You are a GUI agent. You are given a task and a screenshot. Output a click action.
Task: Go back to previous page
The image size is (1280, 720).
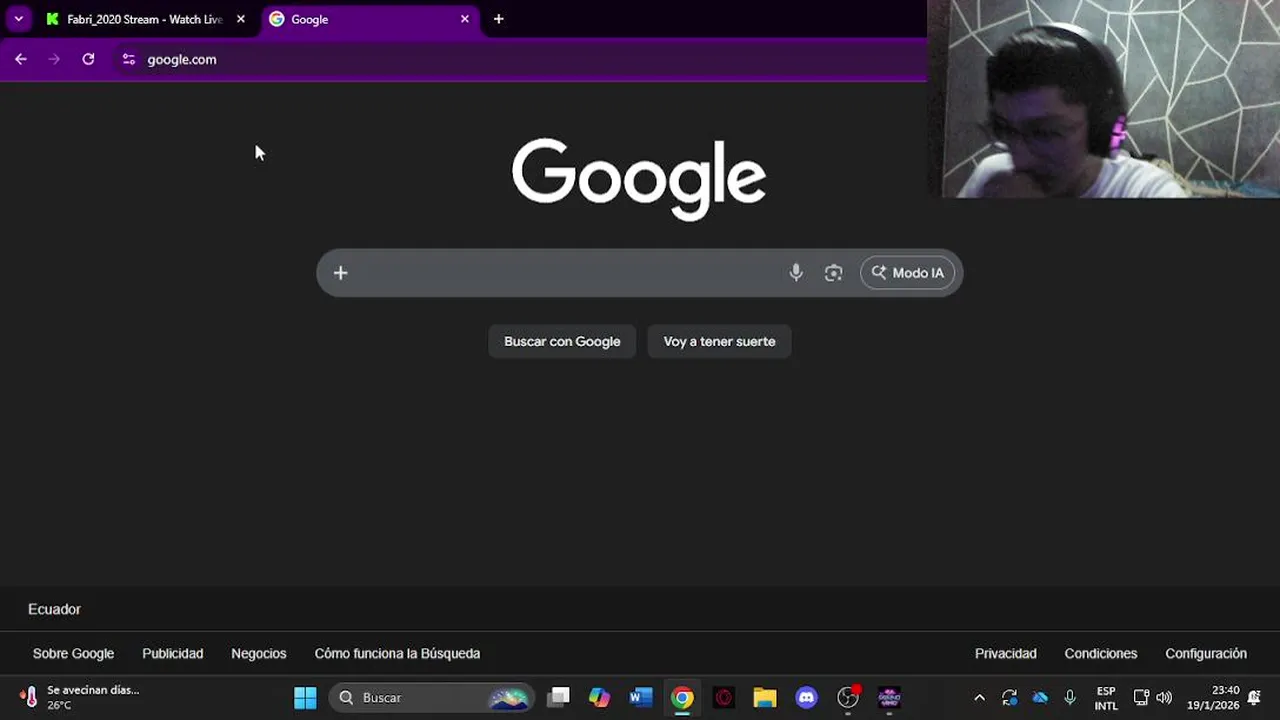[x=21, y=59]
